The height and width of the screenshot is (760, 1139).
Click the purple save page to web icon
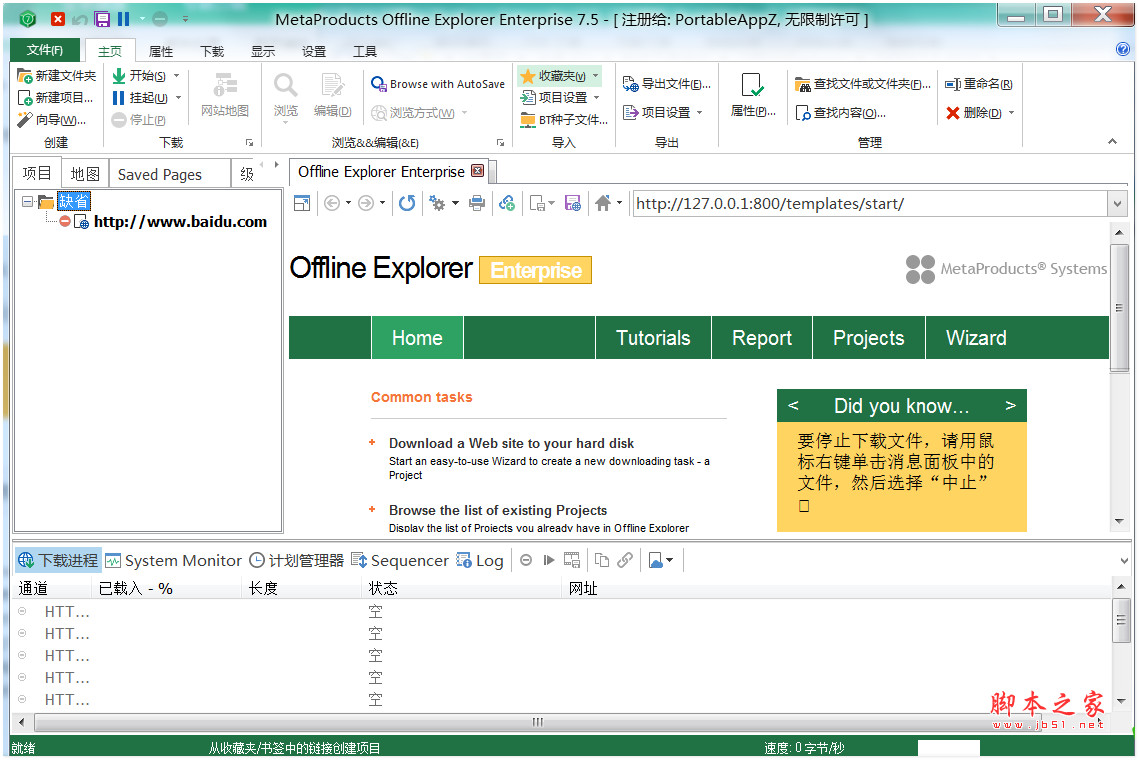(x=572, y=203)
